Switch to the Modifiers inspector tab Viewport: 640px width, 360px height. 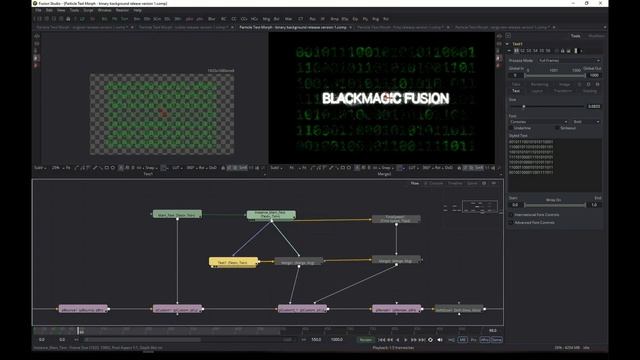point(596,36)
